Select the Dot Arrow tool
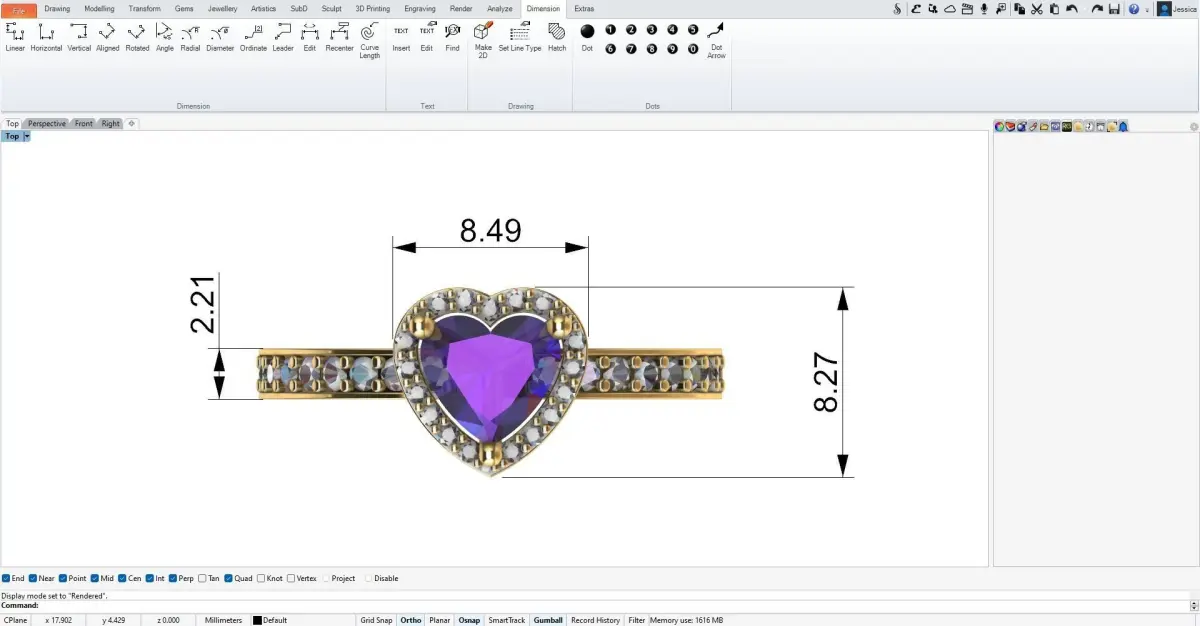The height and width of the screenshot is (626, 1200). (x=716, y=40)
